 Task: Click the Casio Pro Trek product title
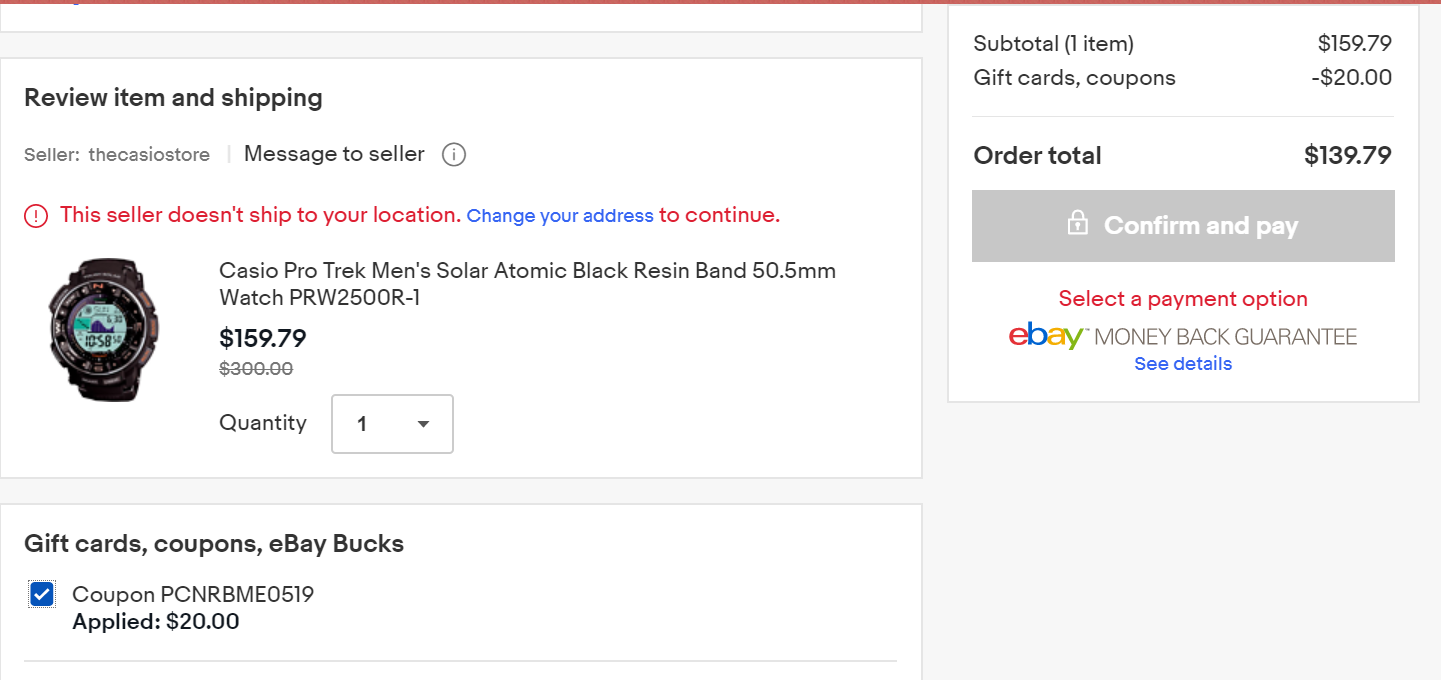point(527,284)
